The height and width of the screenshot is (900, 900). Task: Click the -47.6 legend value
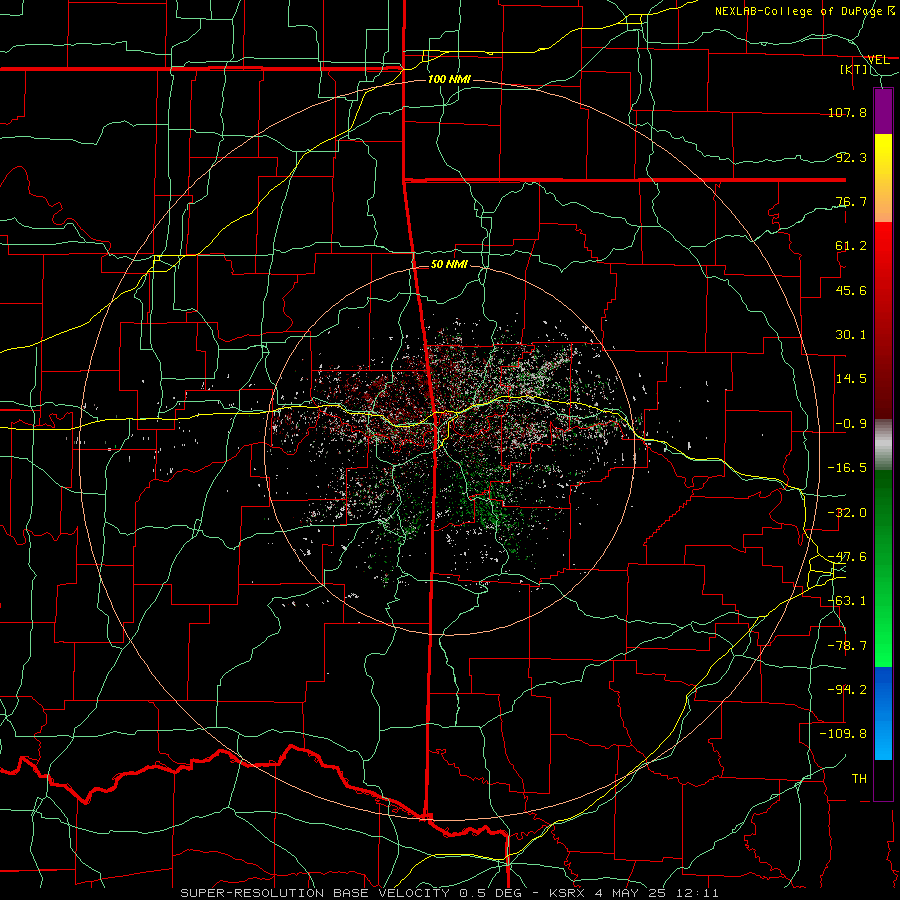click(847, 557)
